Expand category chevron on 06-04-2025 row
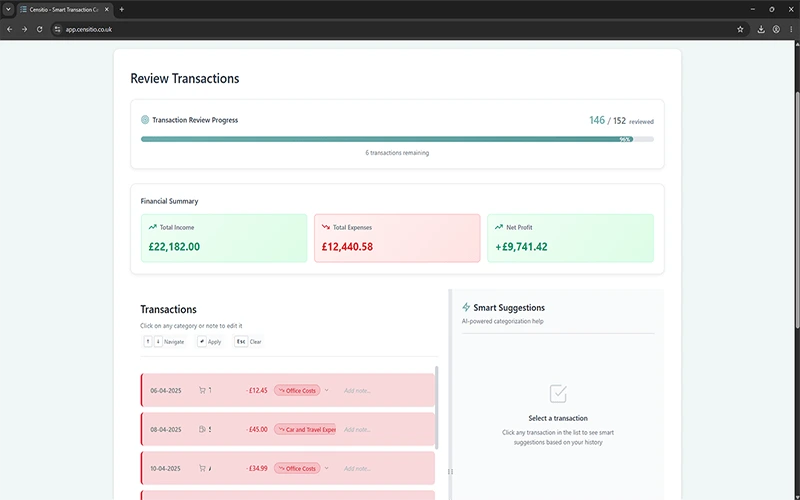The height and width of the screenshot is (500, 800). click(327, 390)
